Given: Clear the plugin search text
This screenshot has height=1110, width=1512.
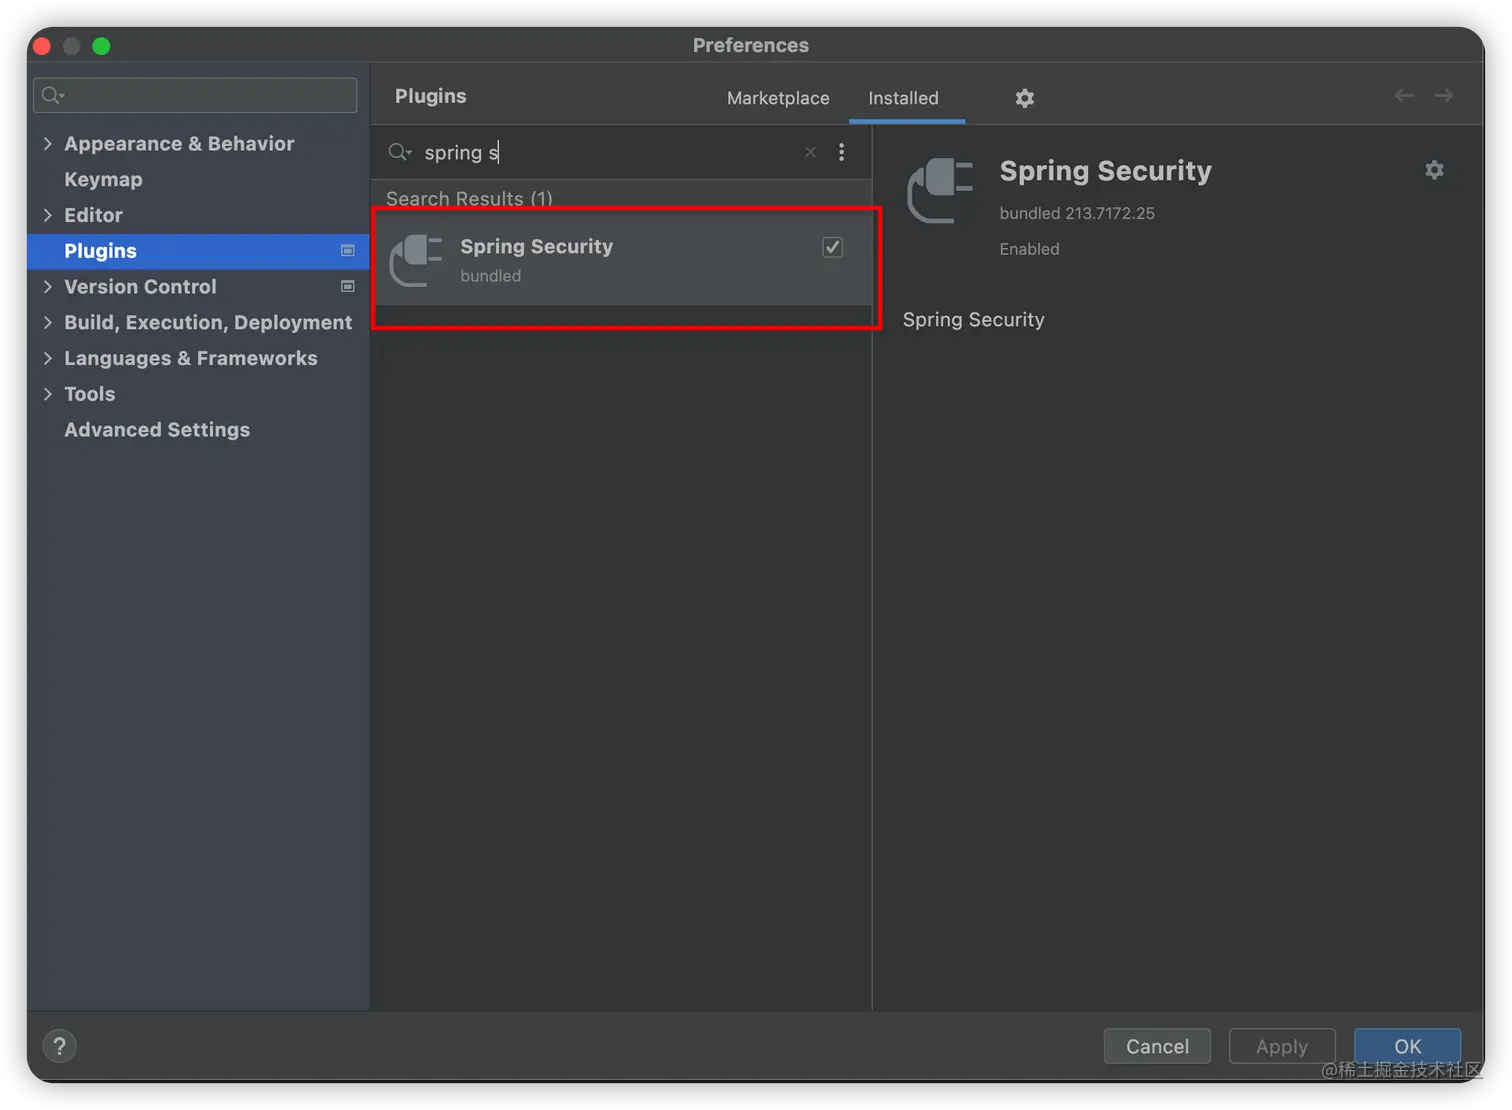Looking at the screenshot, I should tap(810, 152).
